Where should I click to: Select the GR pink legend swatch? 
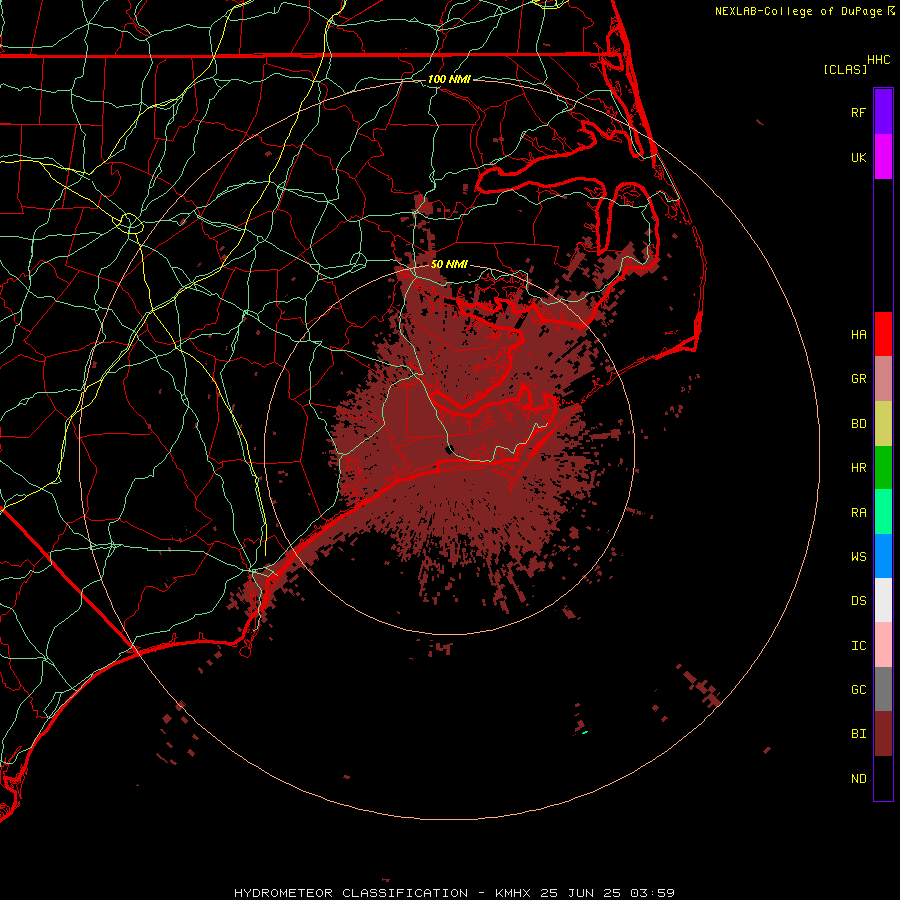[x=883, y=379]
